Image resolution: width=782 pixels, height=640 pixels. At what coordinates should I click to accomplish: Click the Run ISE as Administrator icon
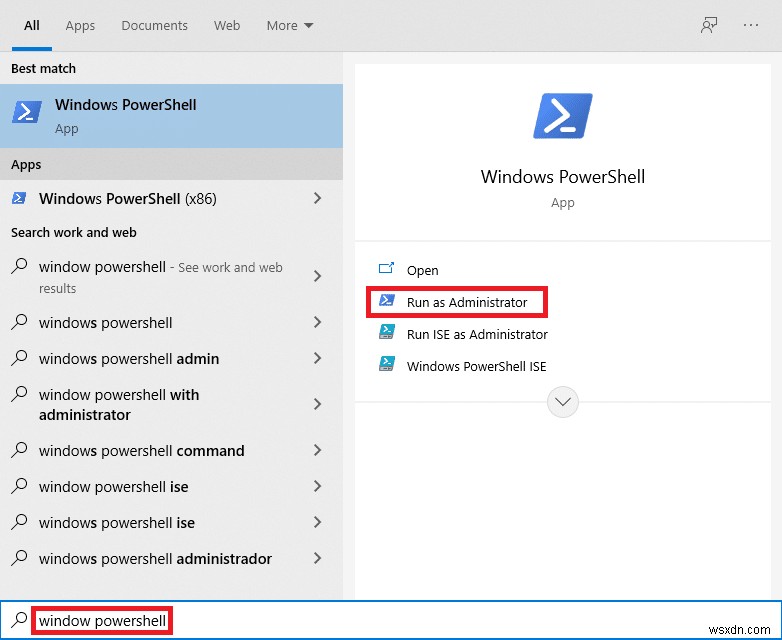[386, 334]
